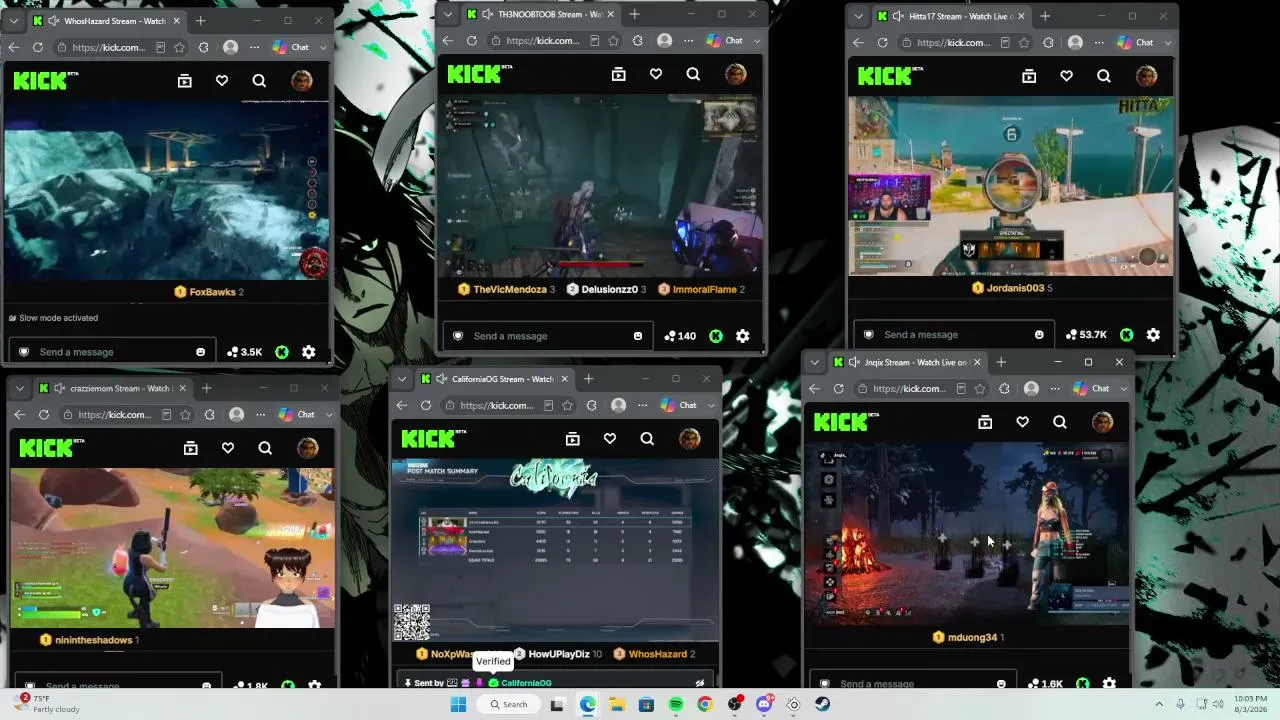This screenshot has width=1280, height=720.
Task: Open the Windows Start menu
Action: 458,705
